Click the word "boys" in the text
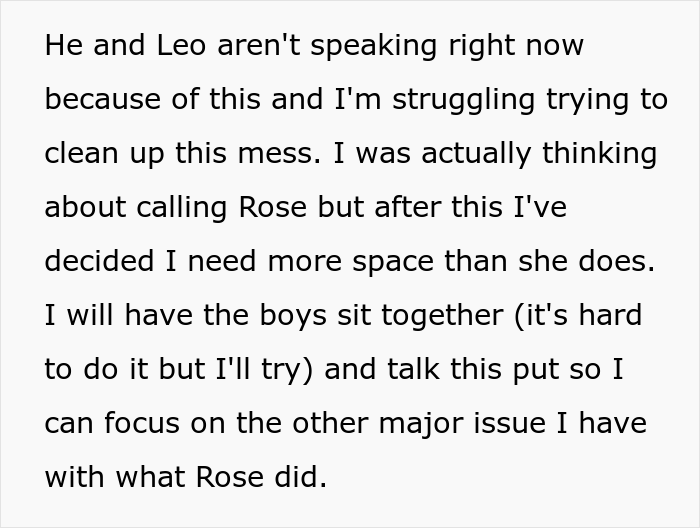 [262, 316]
